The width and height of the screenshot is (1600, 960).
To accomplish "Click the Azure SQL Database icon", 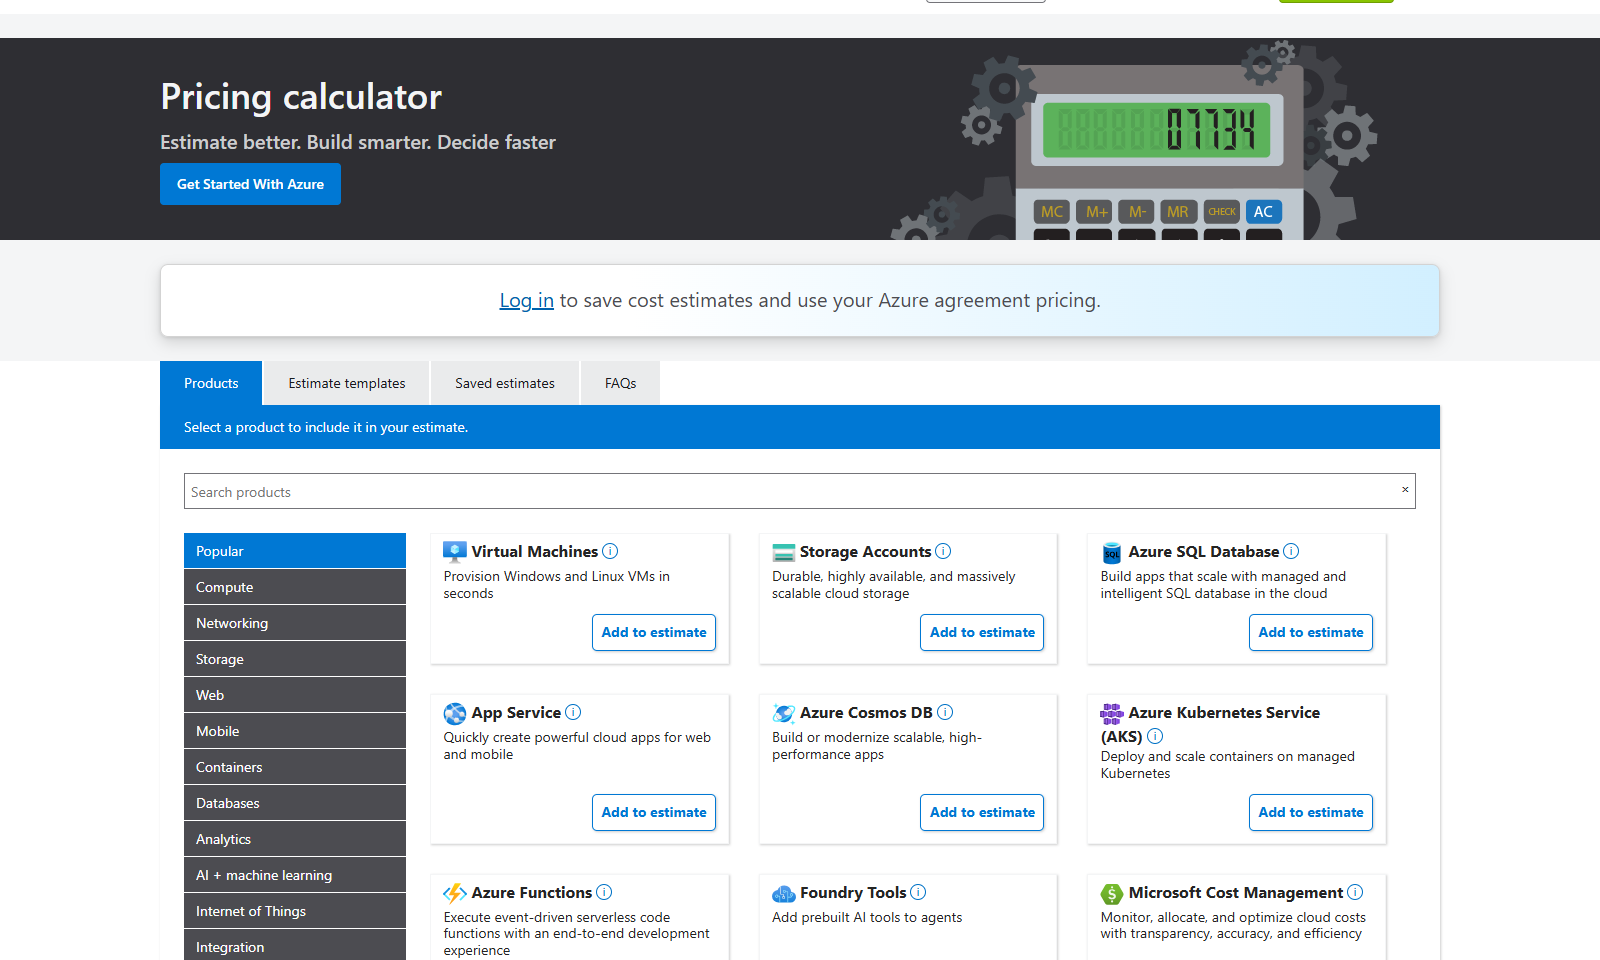I will click(x=1112, y=552).
